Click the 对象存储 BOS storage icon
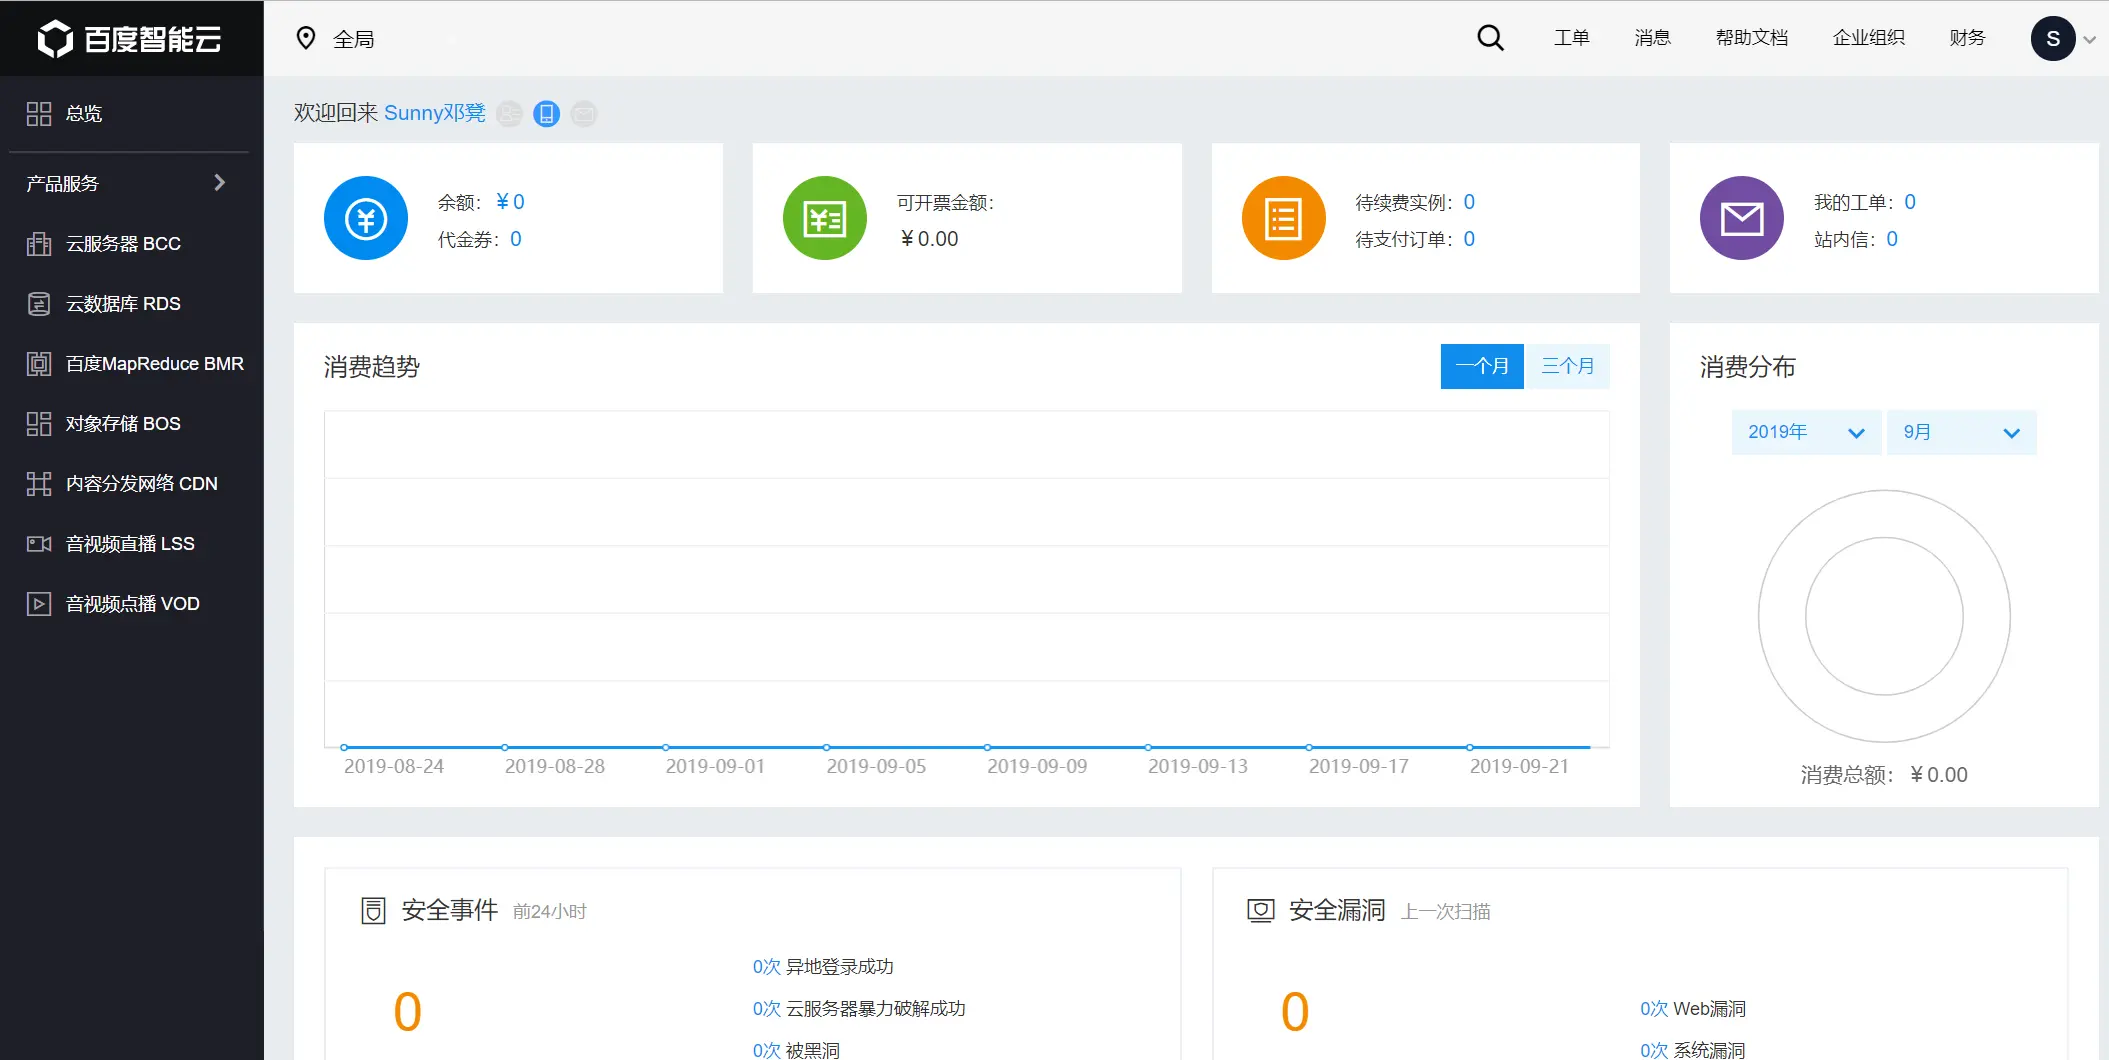The image size is (2109, 1060). tap(39, 424)
